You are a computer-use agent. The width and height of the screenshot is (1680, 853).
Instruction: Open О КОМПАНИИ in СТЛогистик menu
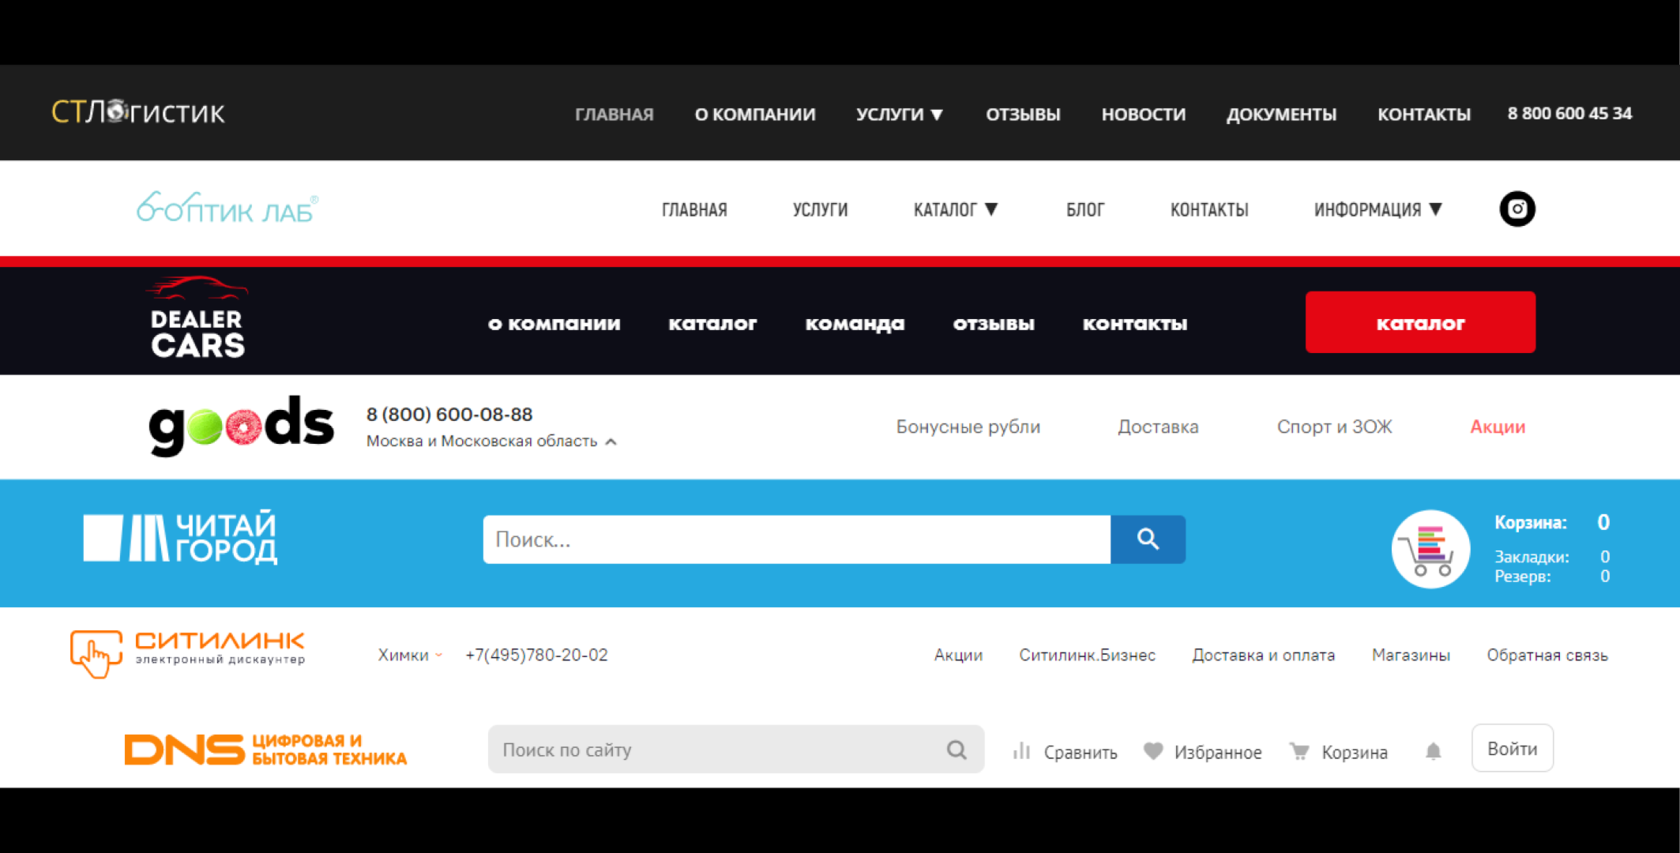755,114
